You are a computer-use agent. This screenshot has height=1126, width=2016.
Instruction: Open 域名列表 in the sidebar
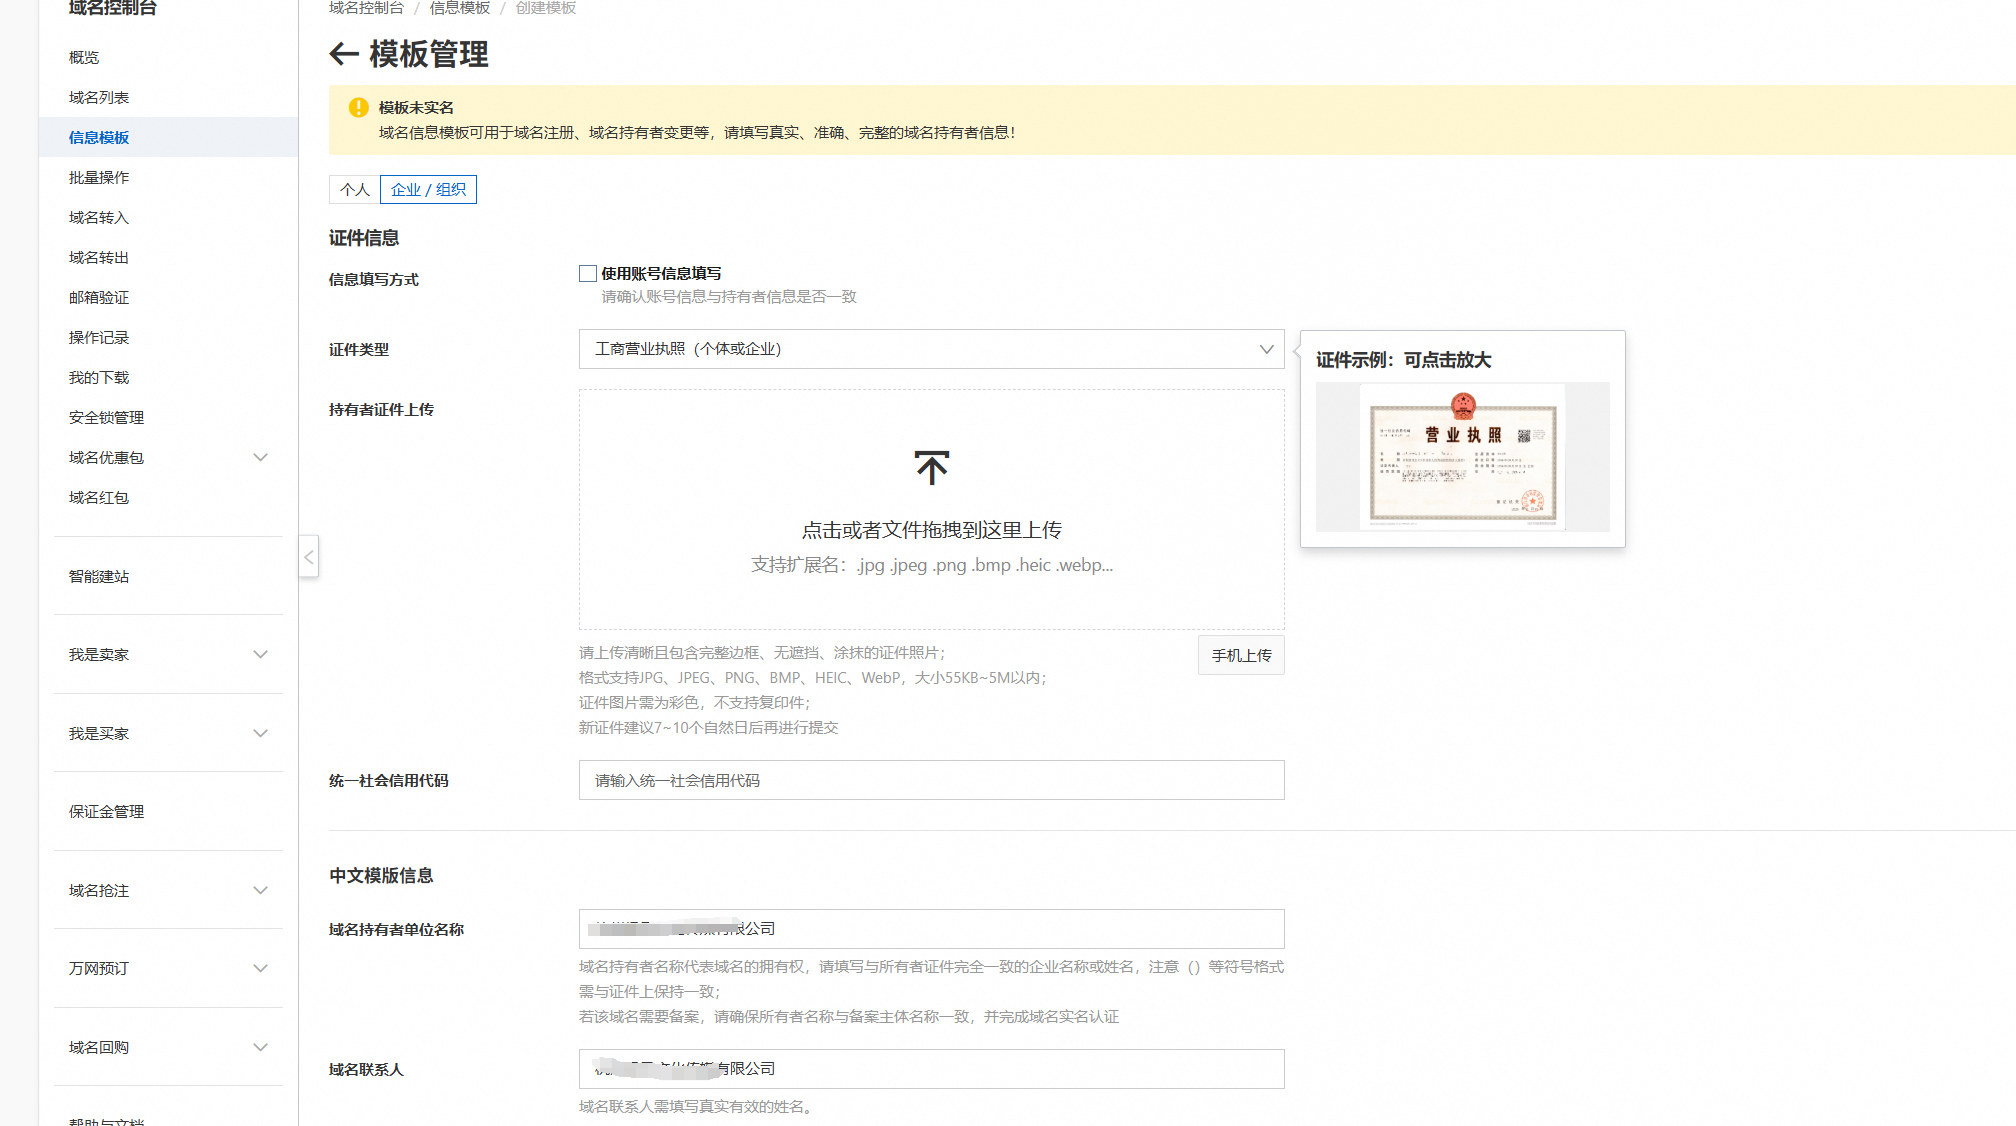coord(99,98)
